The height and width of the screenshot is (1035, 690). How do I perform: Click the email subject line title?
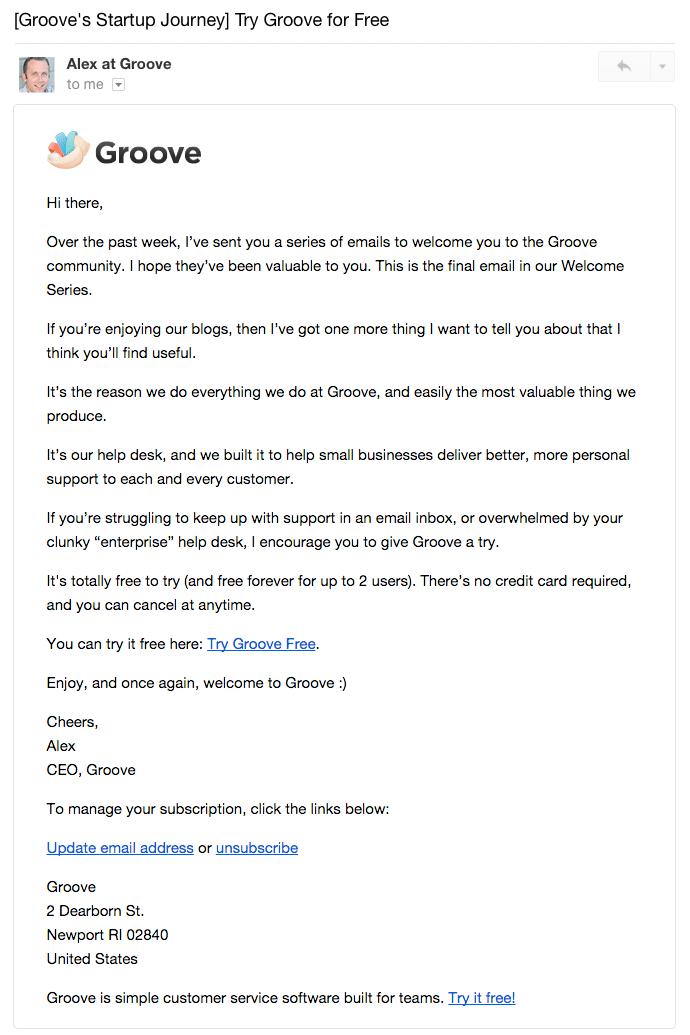pyautogui.click(x=201, y=20)
